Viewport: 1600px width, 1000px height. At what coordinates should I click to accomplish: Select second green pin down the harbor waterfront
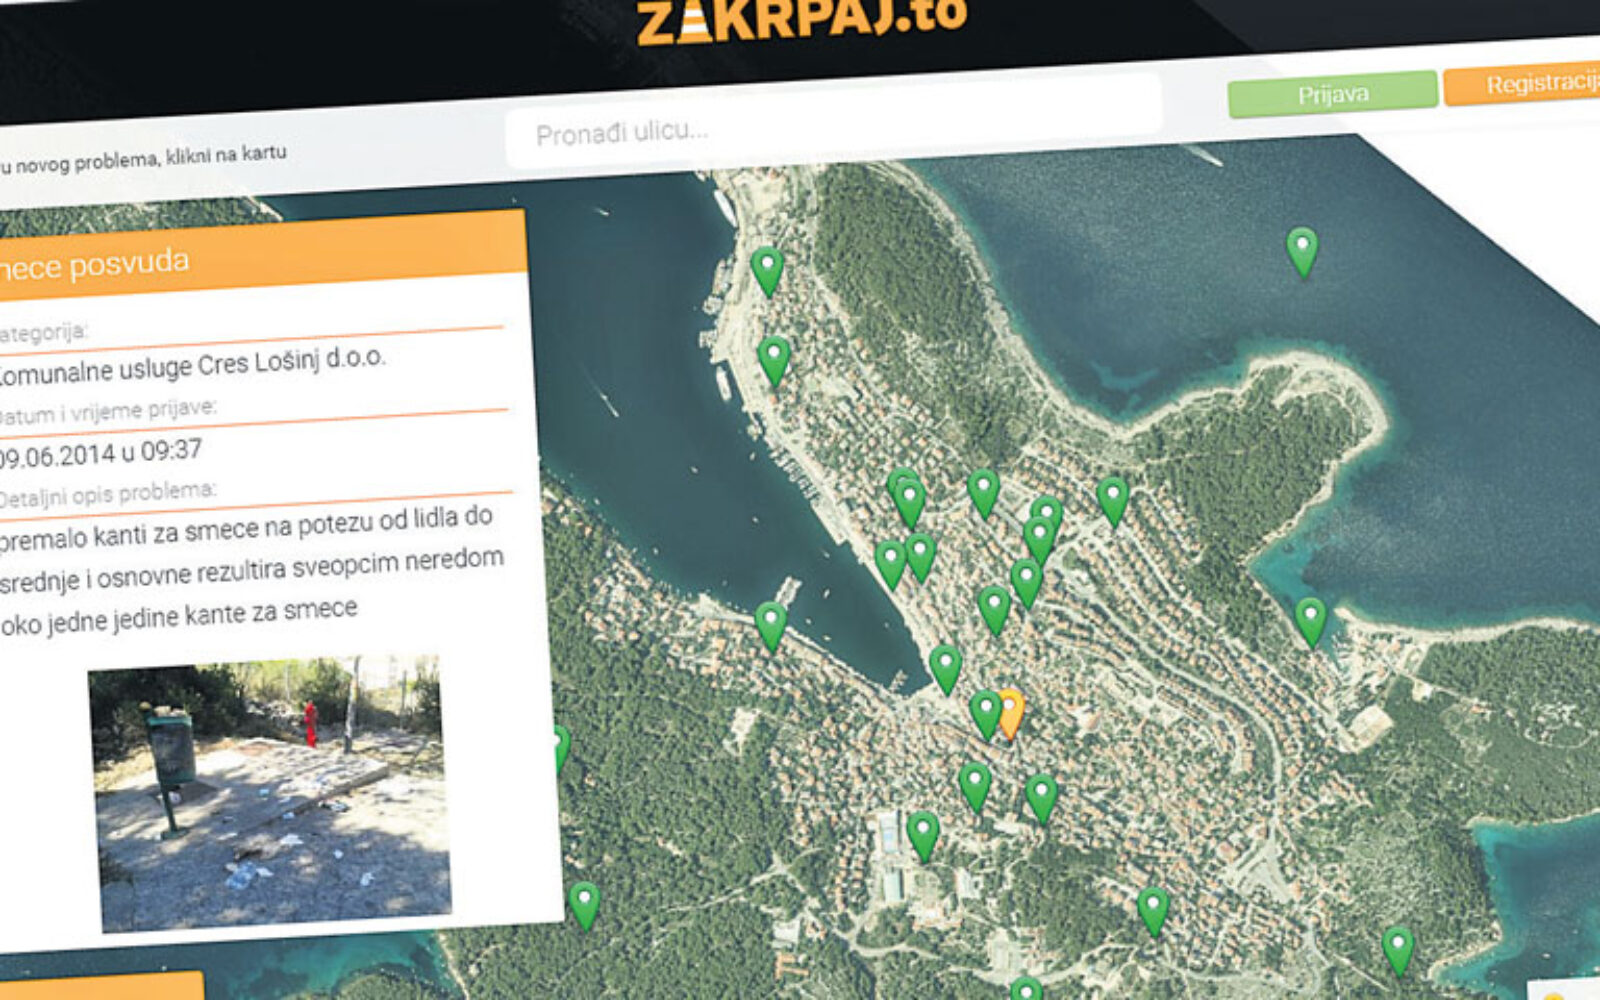click(774, 359)
